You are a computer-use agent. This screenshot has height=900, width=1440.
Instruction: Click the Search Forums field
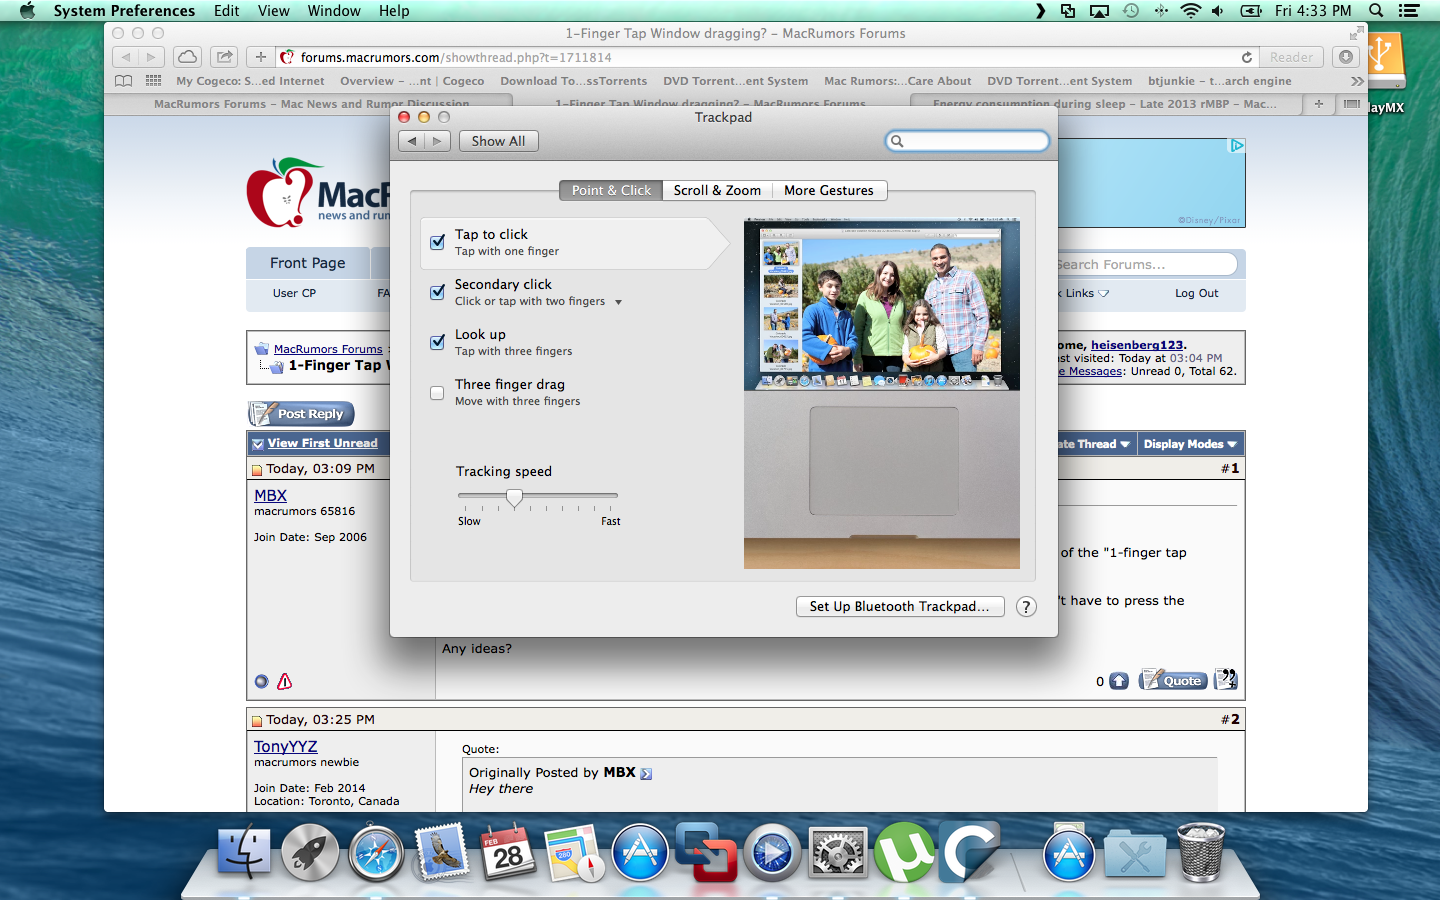[1146, 264]
